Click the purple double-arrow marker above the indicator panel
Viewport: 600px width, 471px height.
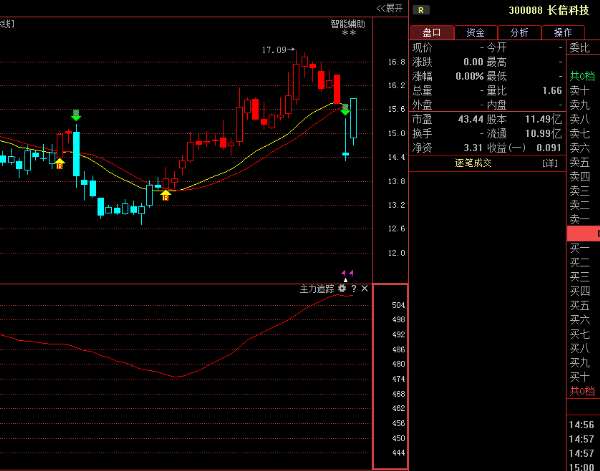click(x=347, y=272)
